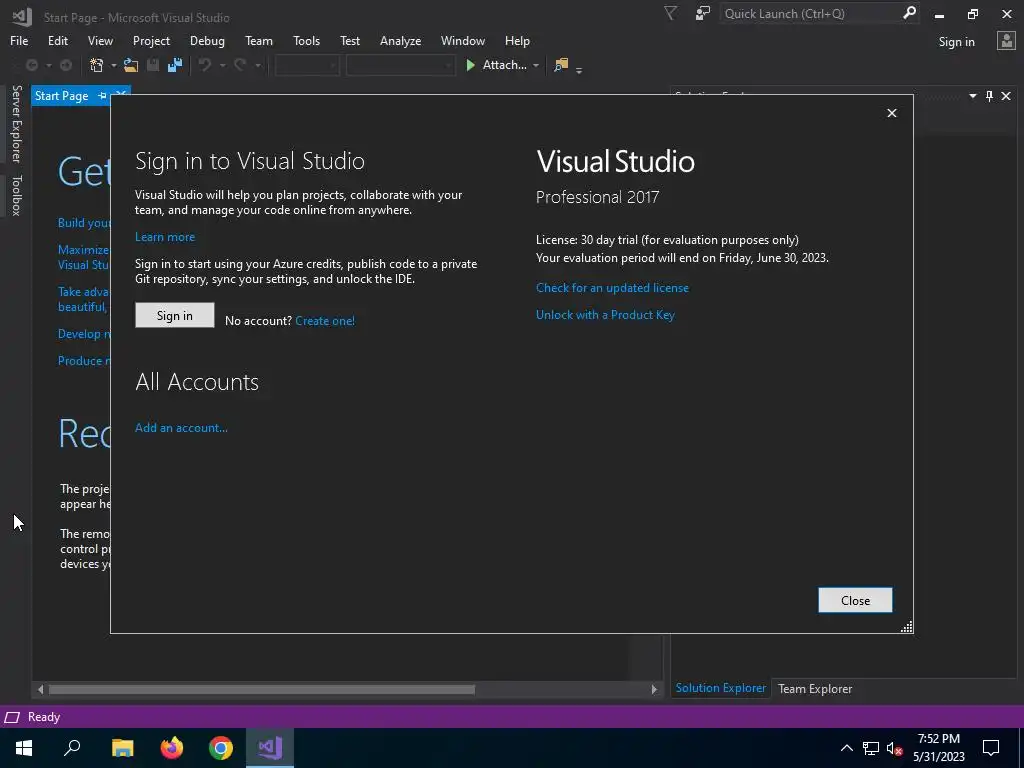Open Solution Explorer window position dropdown
This screenshot has width=1024, height=768.
(x=972, y=96)
